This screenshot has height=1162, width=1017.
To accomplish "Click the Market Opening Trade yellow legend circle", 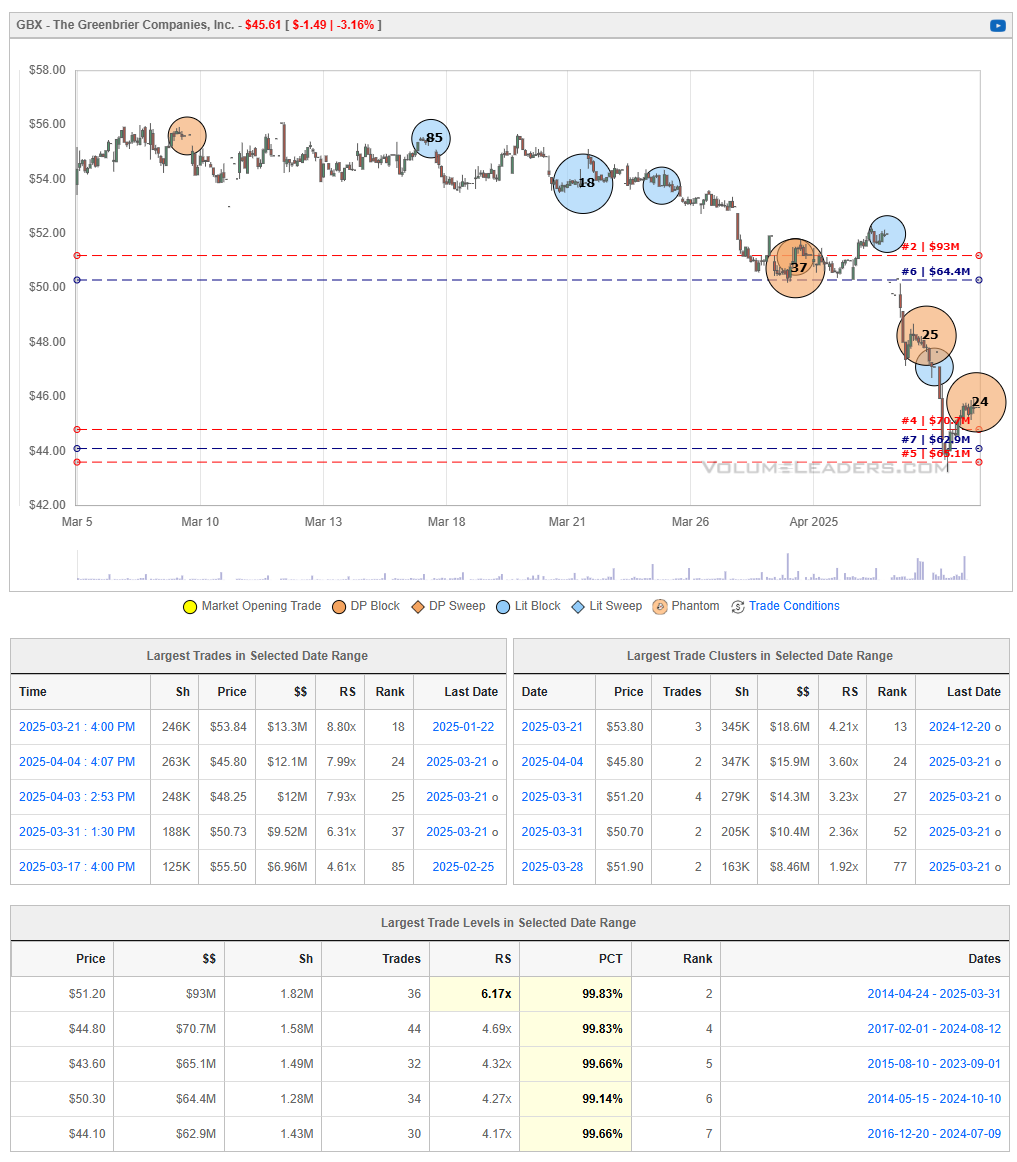I will pyautogui.click(x=190, y=607).
